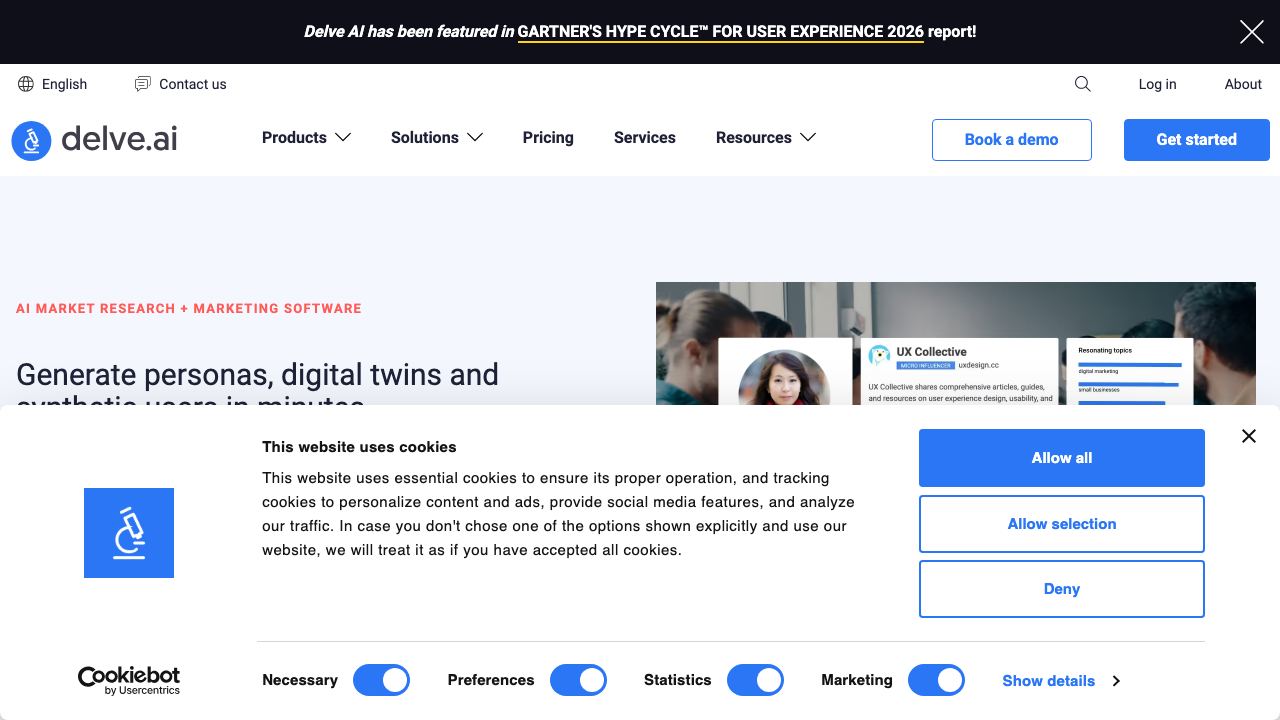1280x720 pixels.
Task: Toggle the Necessary cookies switch
Action: point(381,680)
